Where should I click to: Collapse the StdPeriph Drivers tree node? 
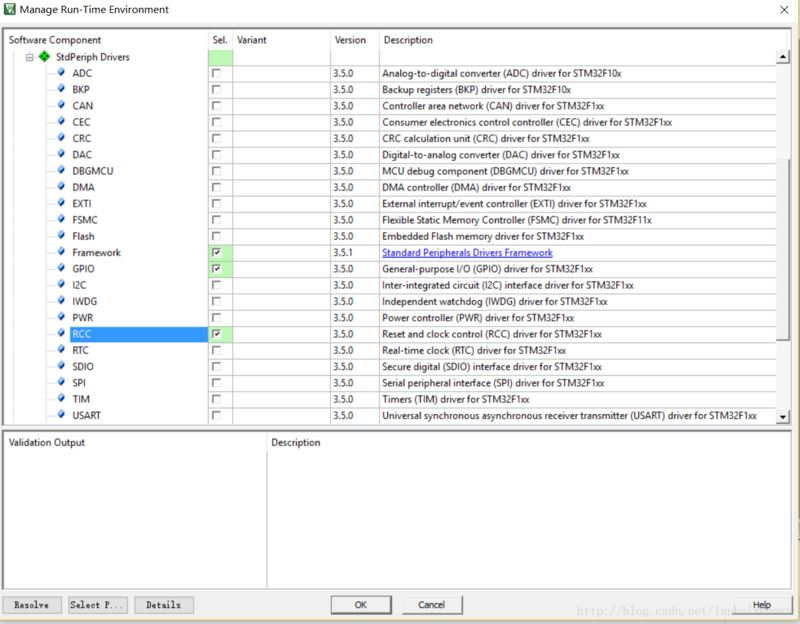pos(30,57)
